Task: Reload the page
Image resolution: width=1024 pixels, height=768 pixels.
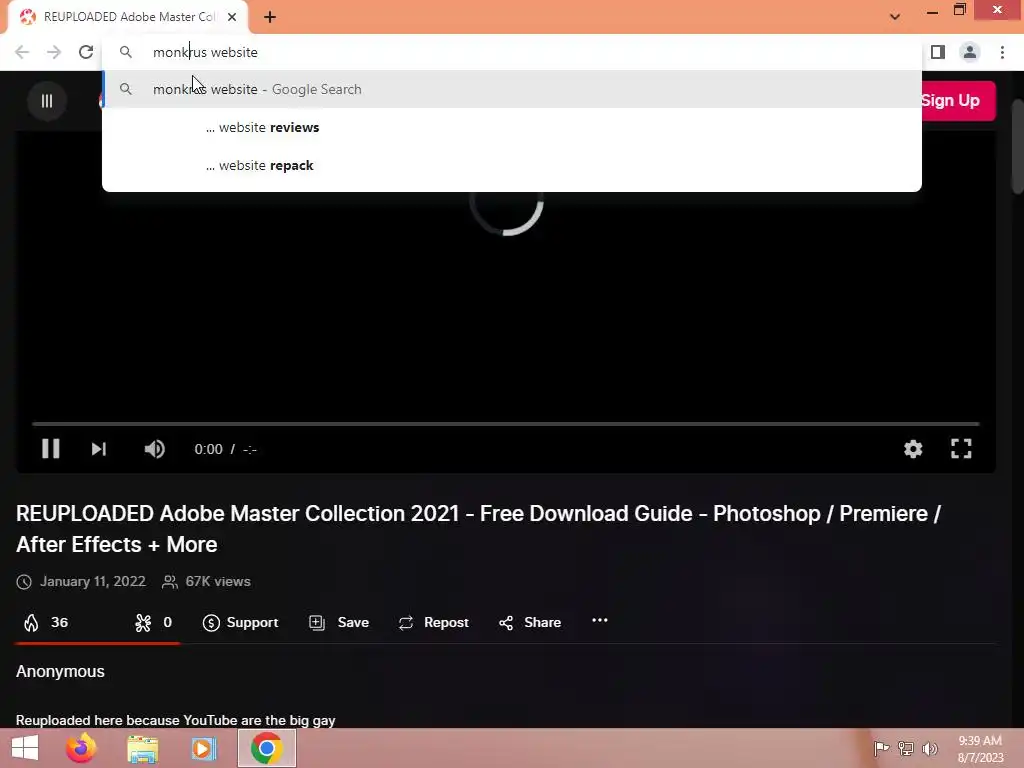Action: tap(86, 52)
